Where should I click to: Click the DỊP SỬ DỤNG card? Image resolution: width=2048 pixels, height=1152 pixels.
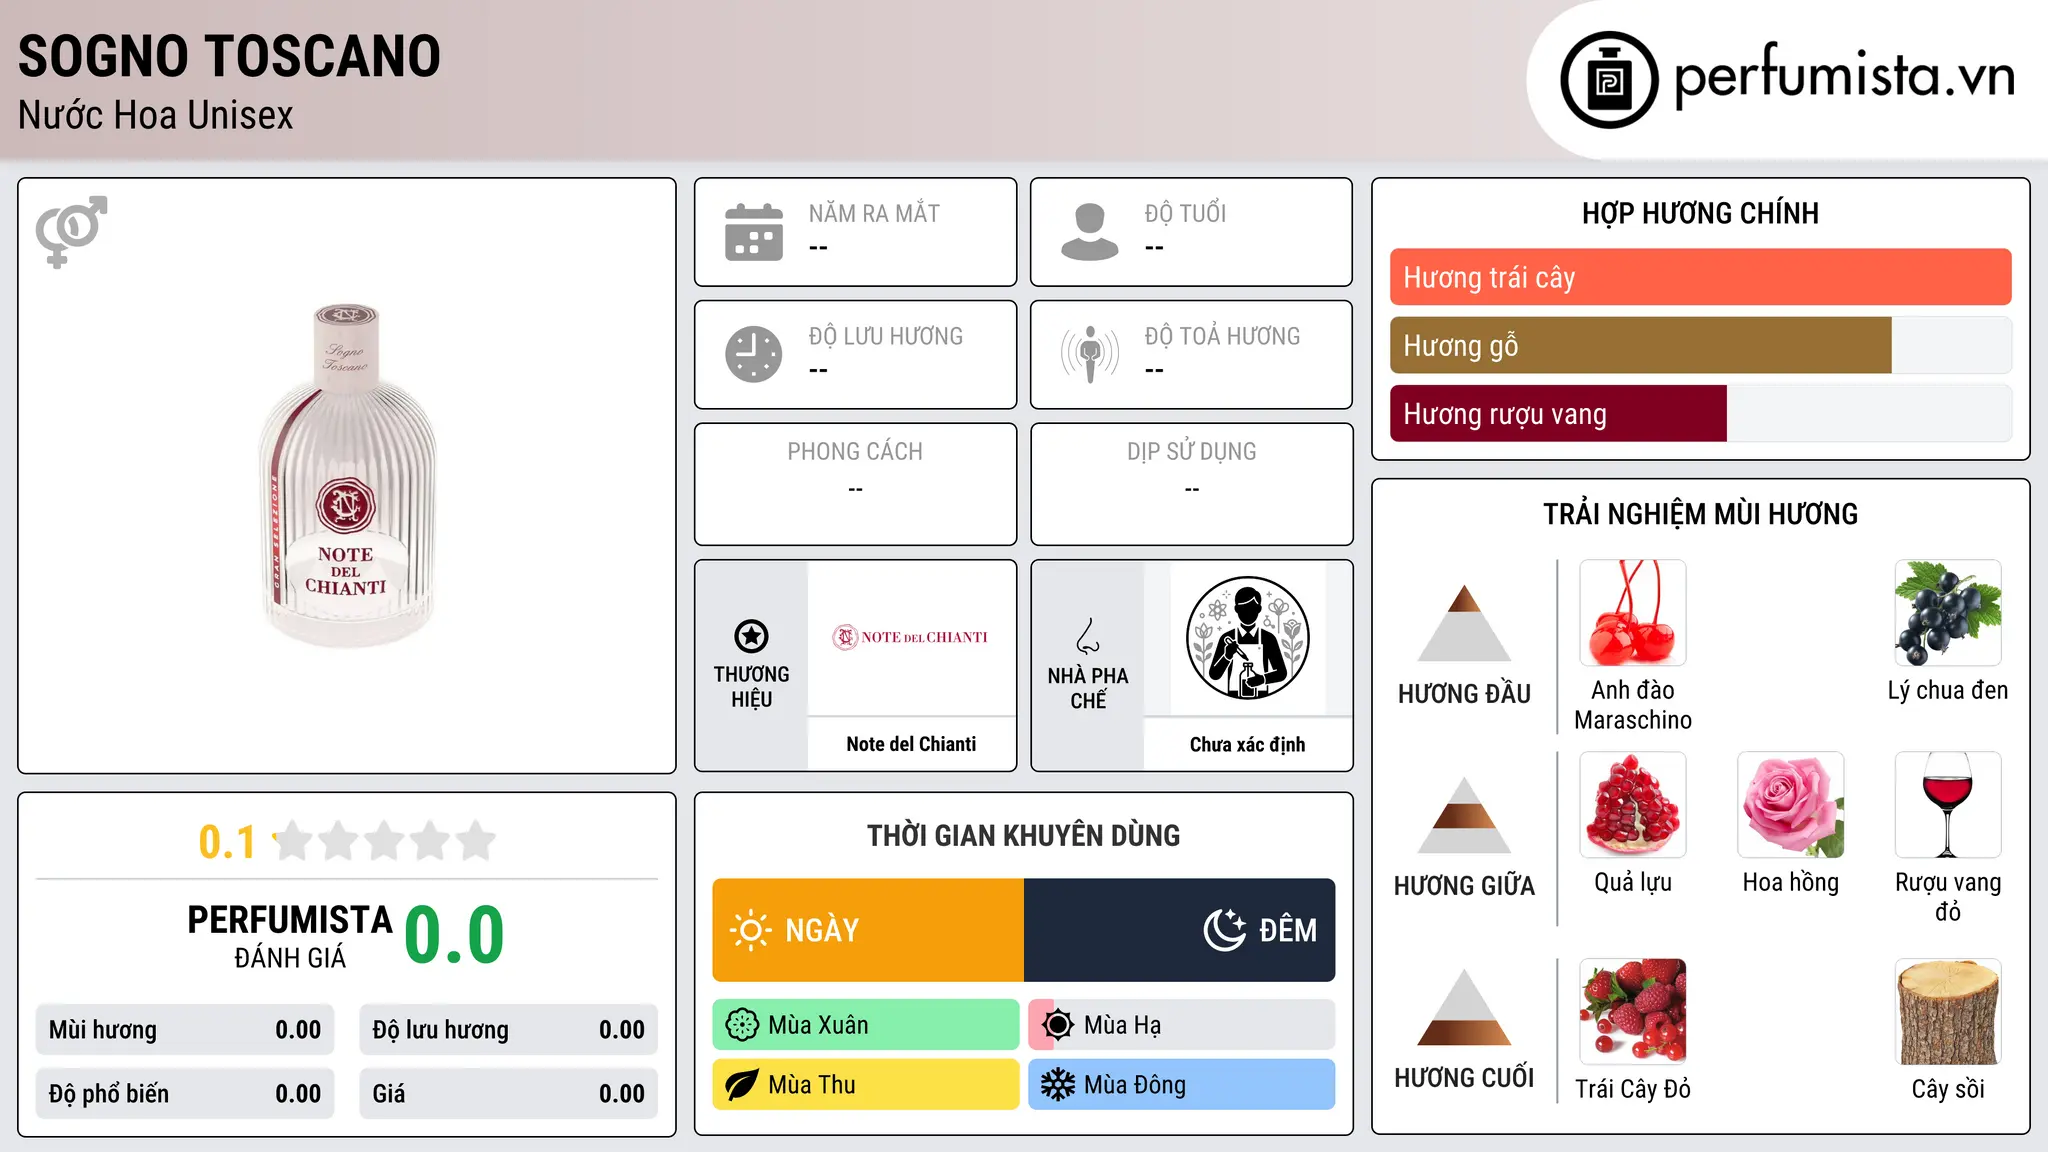[1191, 484]
